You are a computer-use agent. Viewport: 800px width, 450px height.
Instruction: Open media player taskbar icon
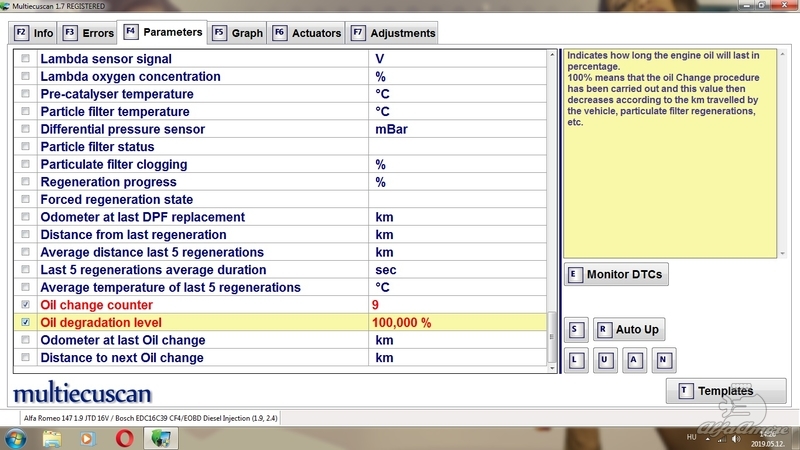pyautogui.click(x=87, y=439)
